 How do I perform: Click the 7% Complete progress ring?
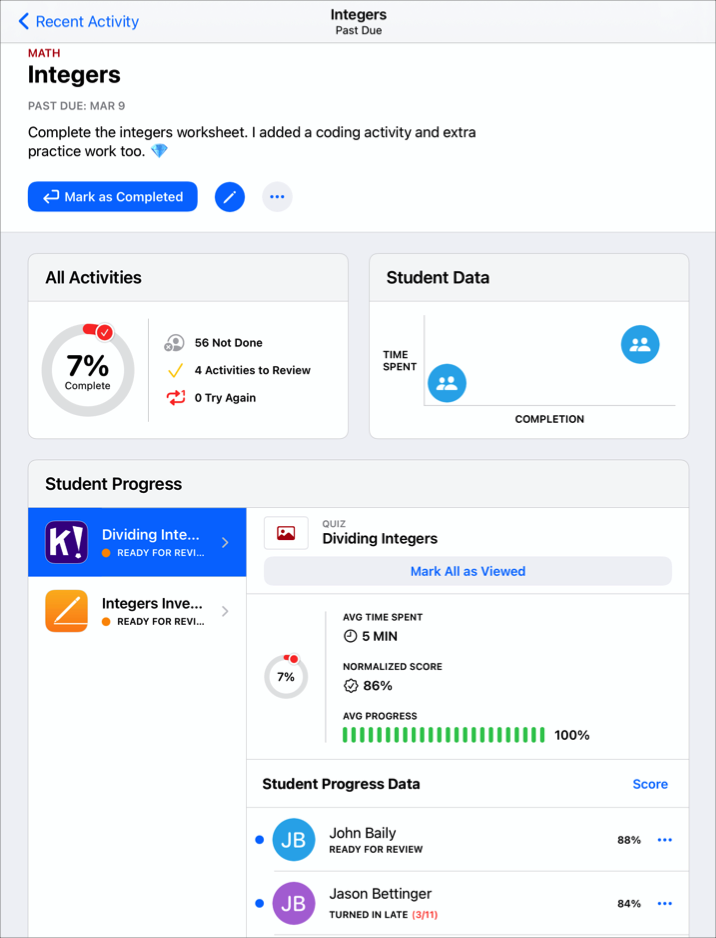88,370
